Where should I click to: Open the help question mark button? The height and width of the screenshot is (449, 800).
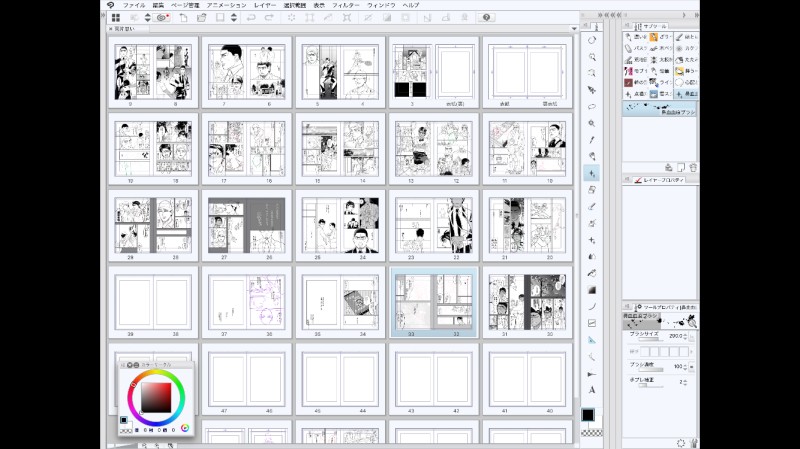coord(486,17)
